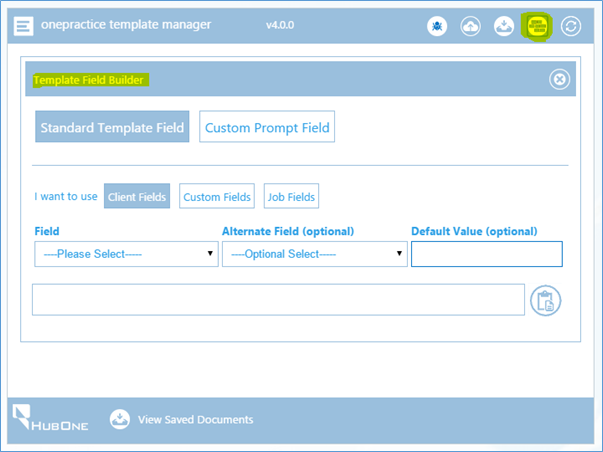Click the refresh sync icon
The width and height of the screenshot is (603, 452).
pos(571,26)
